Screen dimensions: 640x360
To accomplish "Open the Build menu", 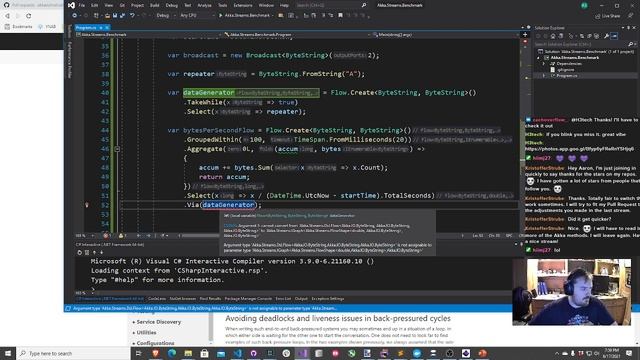I will (155, 5).
